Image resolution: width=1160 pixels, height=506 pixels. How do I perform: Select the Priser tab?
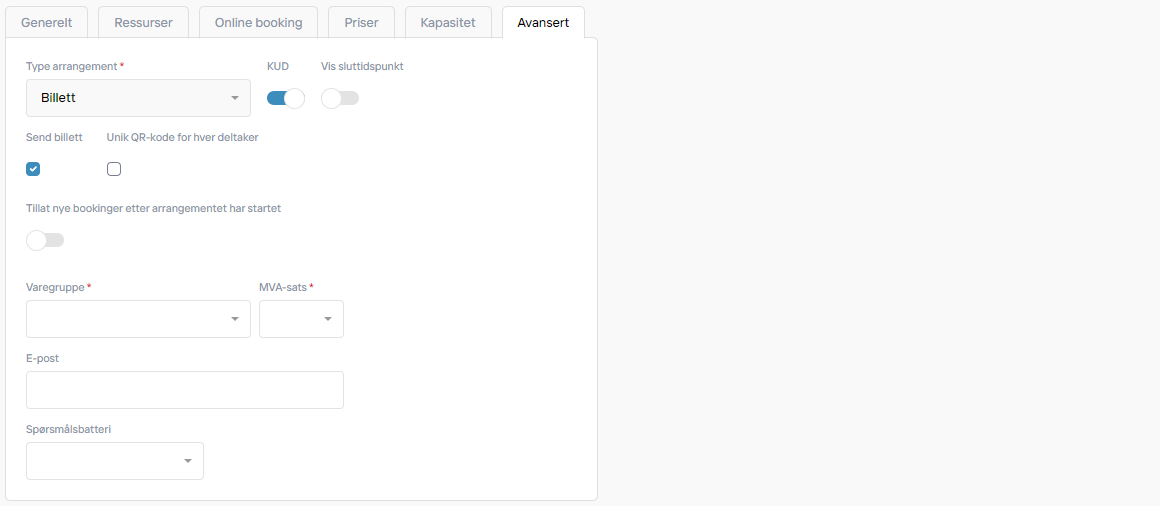click(361, 22)
